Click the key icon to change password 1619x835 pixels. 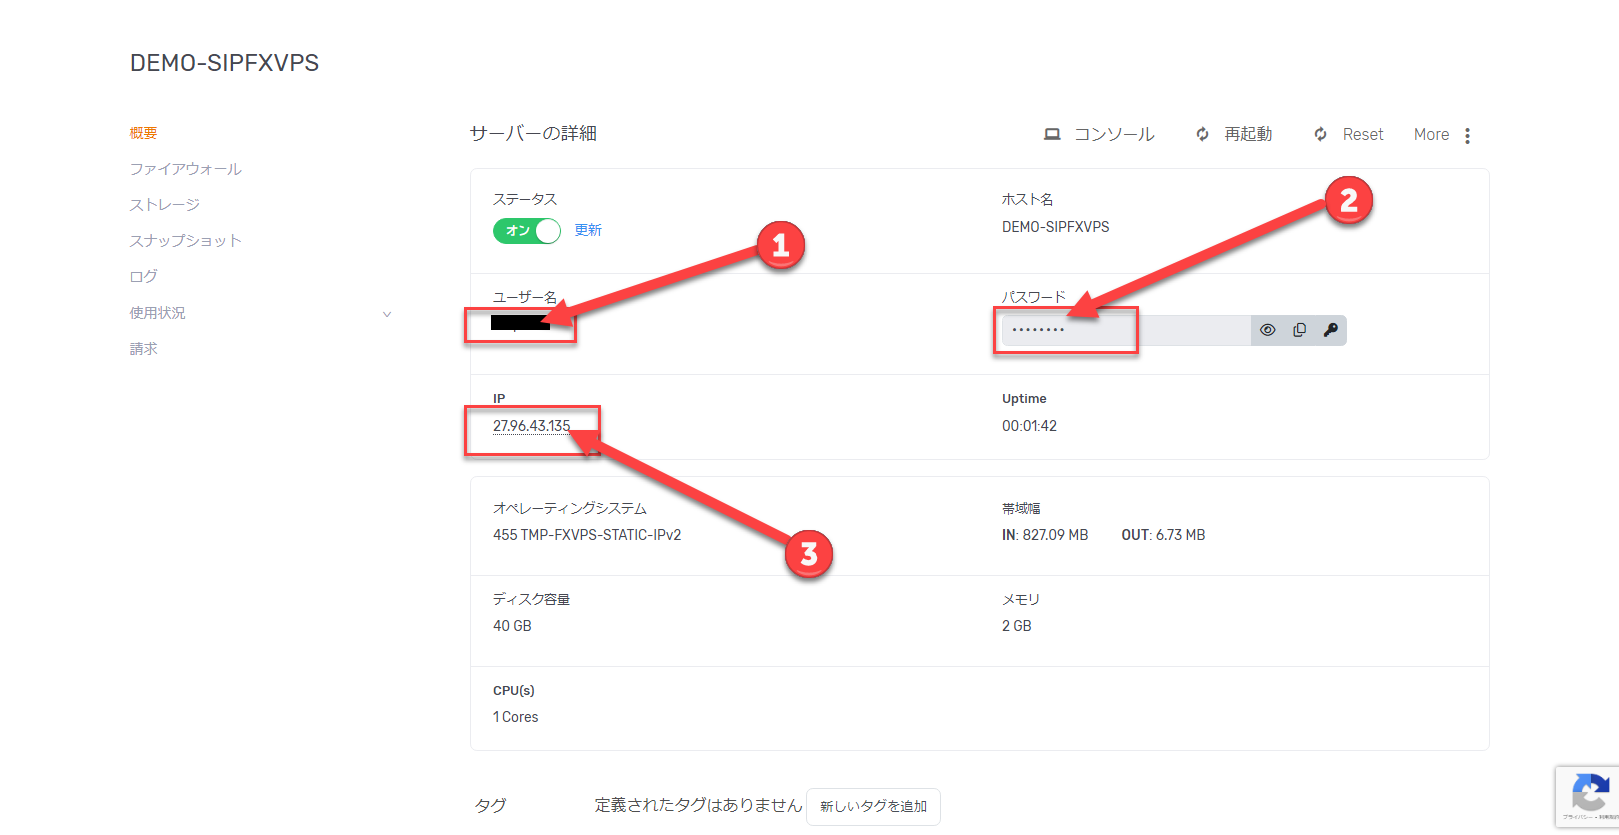1330,330
